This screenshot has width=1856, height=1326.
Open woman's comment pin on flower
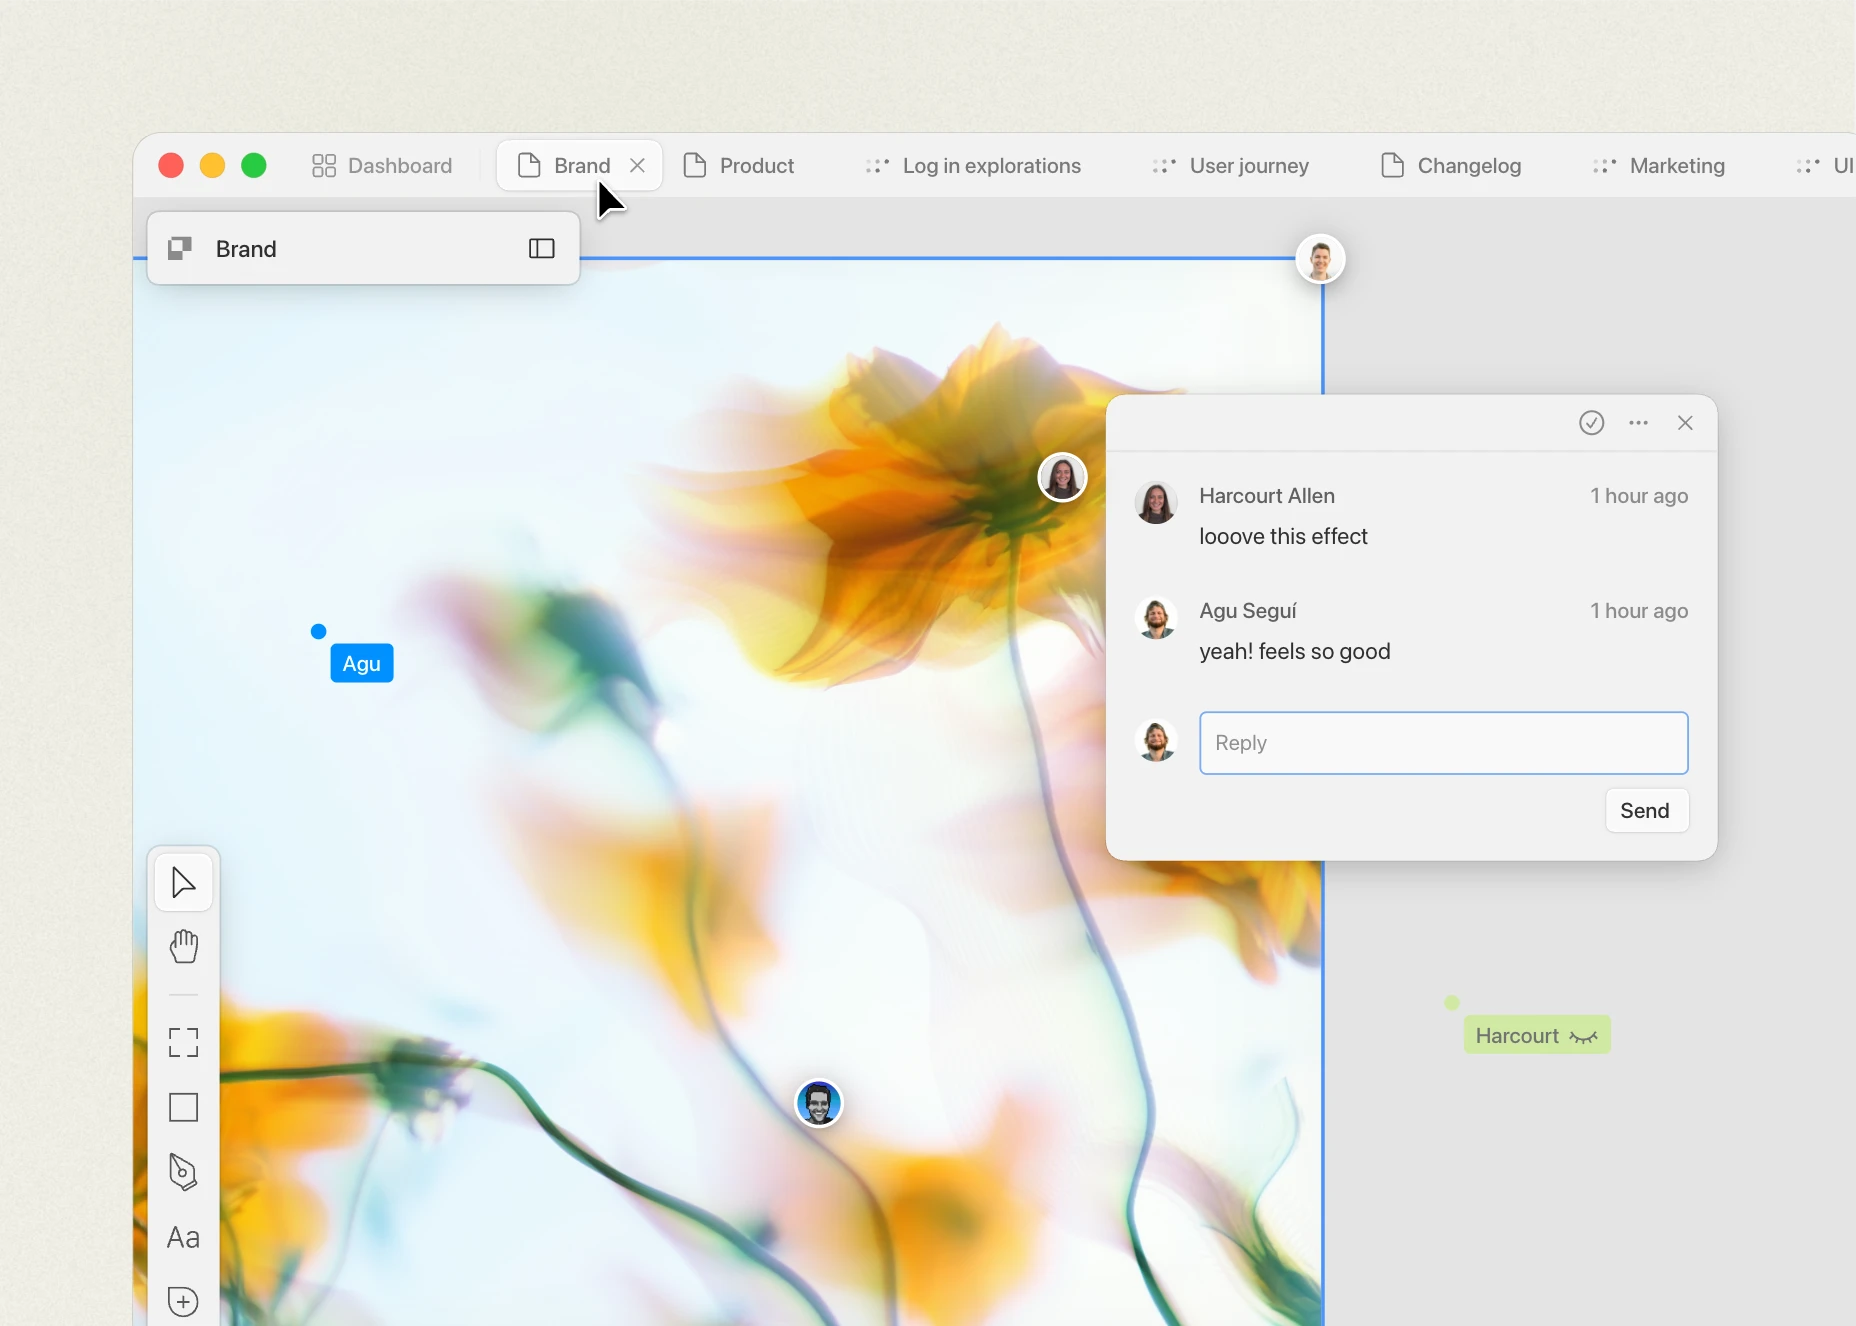[1062, 477]
